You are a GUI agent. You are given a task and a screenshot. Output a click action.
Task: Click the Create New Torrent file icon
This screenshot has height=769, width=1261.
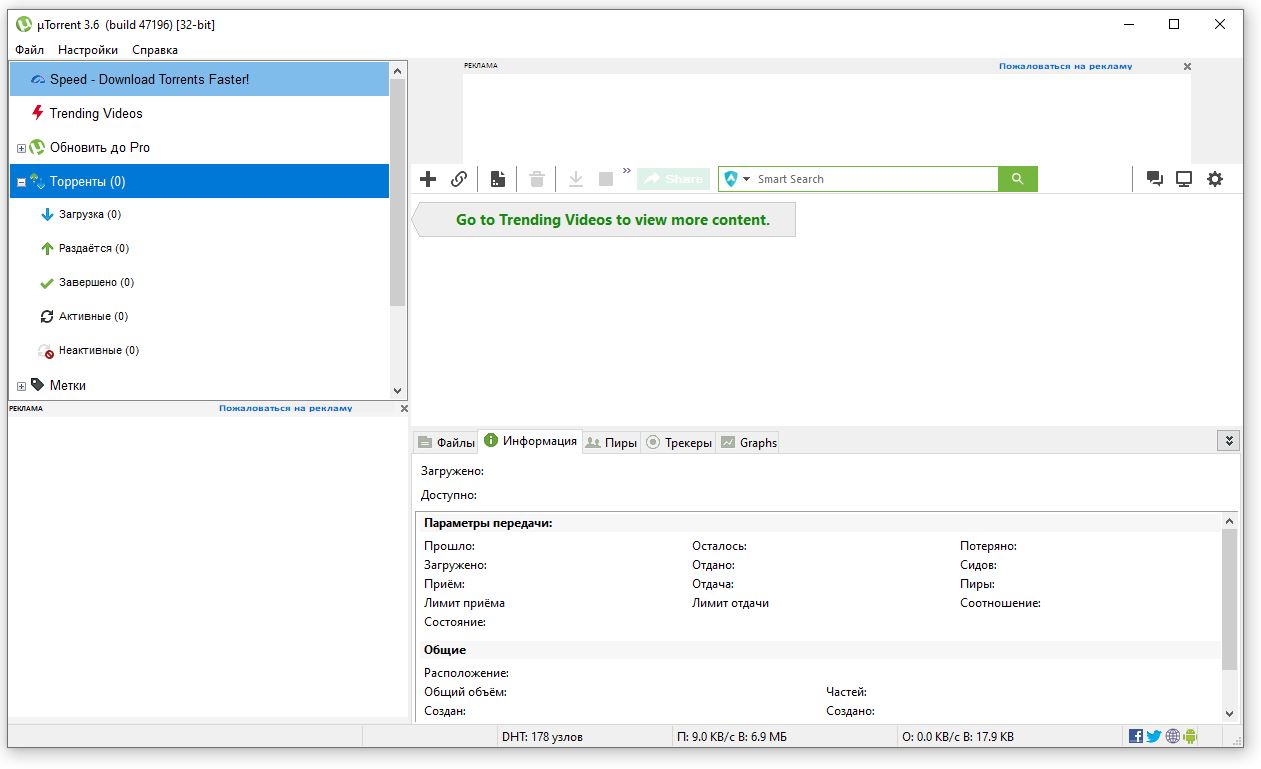[497, 179]
